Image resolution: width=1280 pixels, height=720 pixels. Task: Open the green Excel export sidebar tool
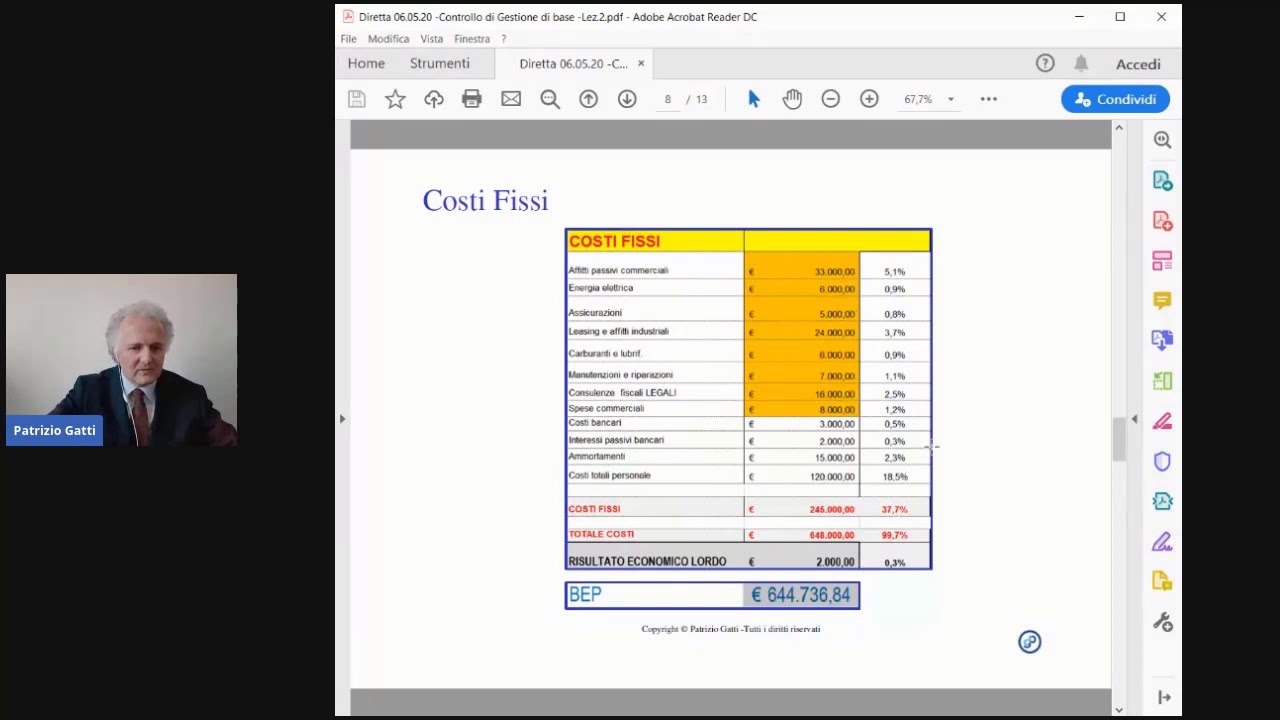[1162, 381]
